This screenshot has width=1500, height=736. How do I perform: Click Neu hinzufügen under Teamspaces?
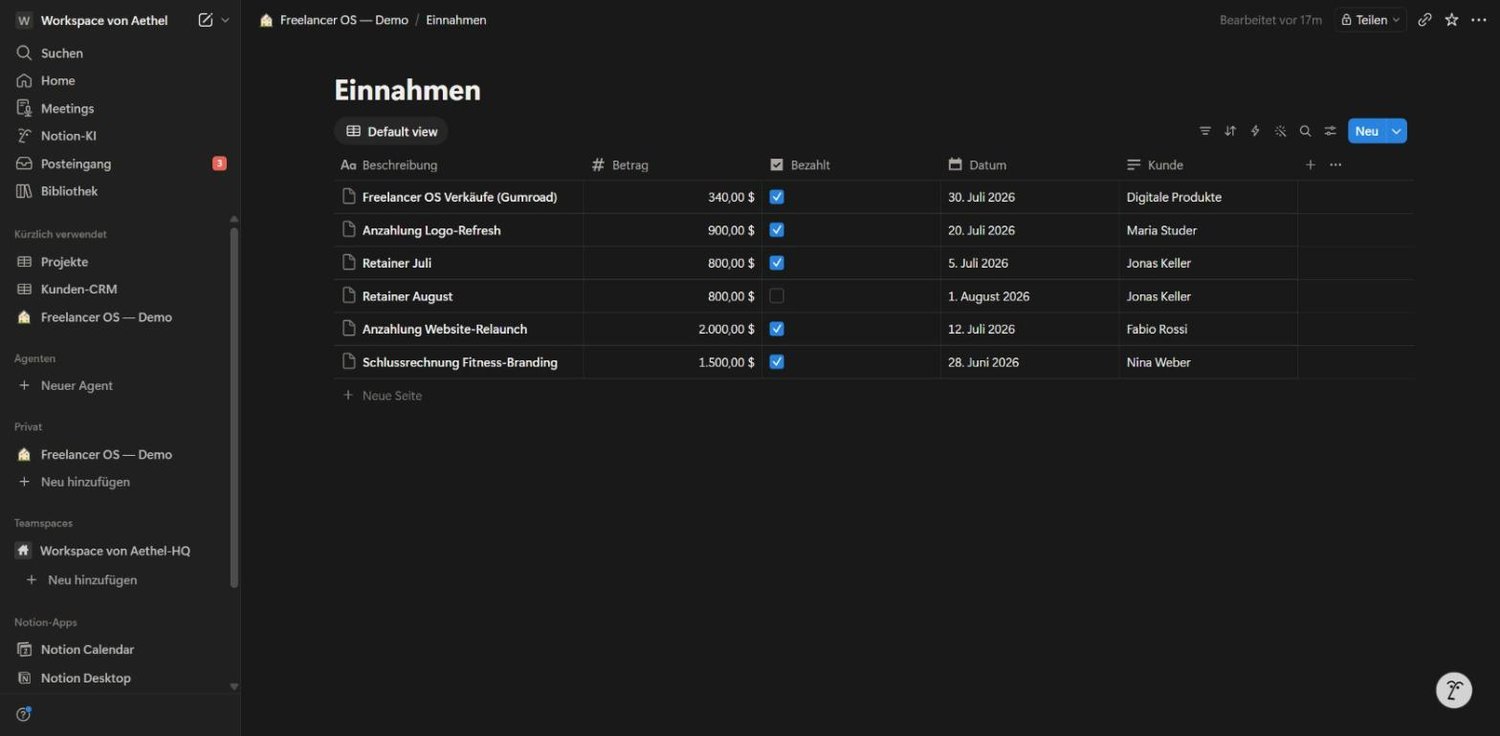coord(120,580)
